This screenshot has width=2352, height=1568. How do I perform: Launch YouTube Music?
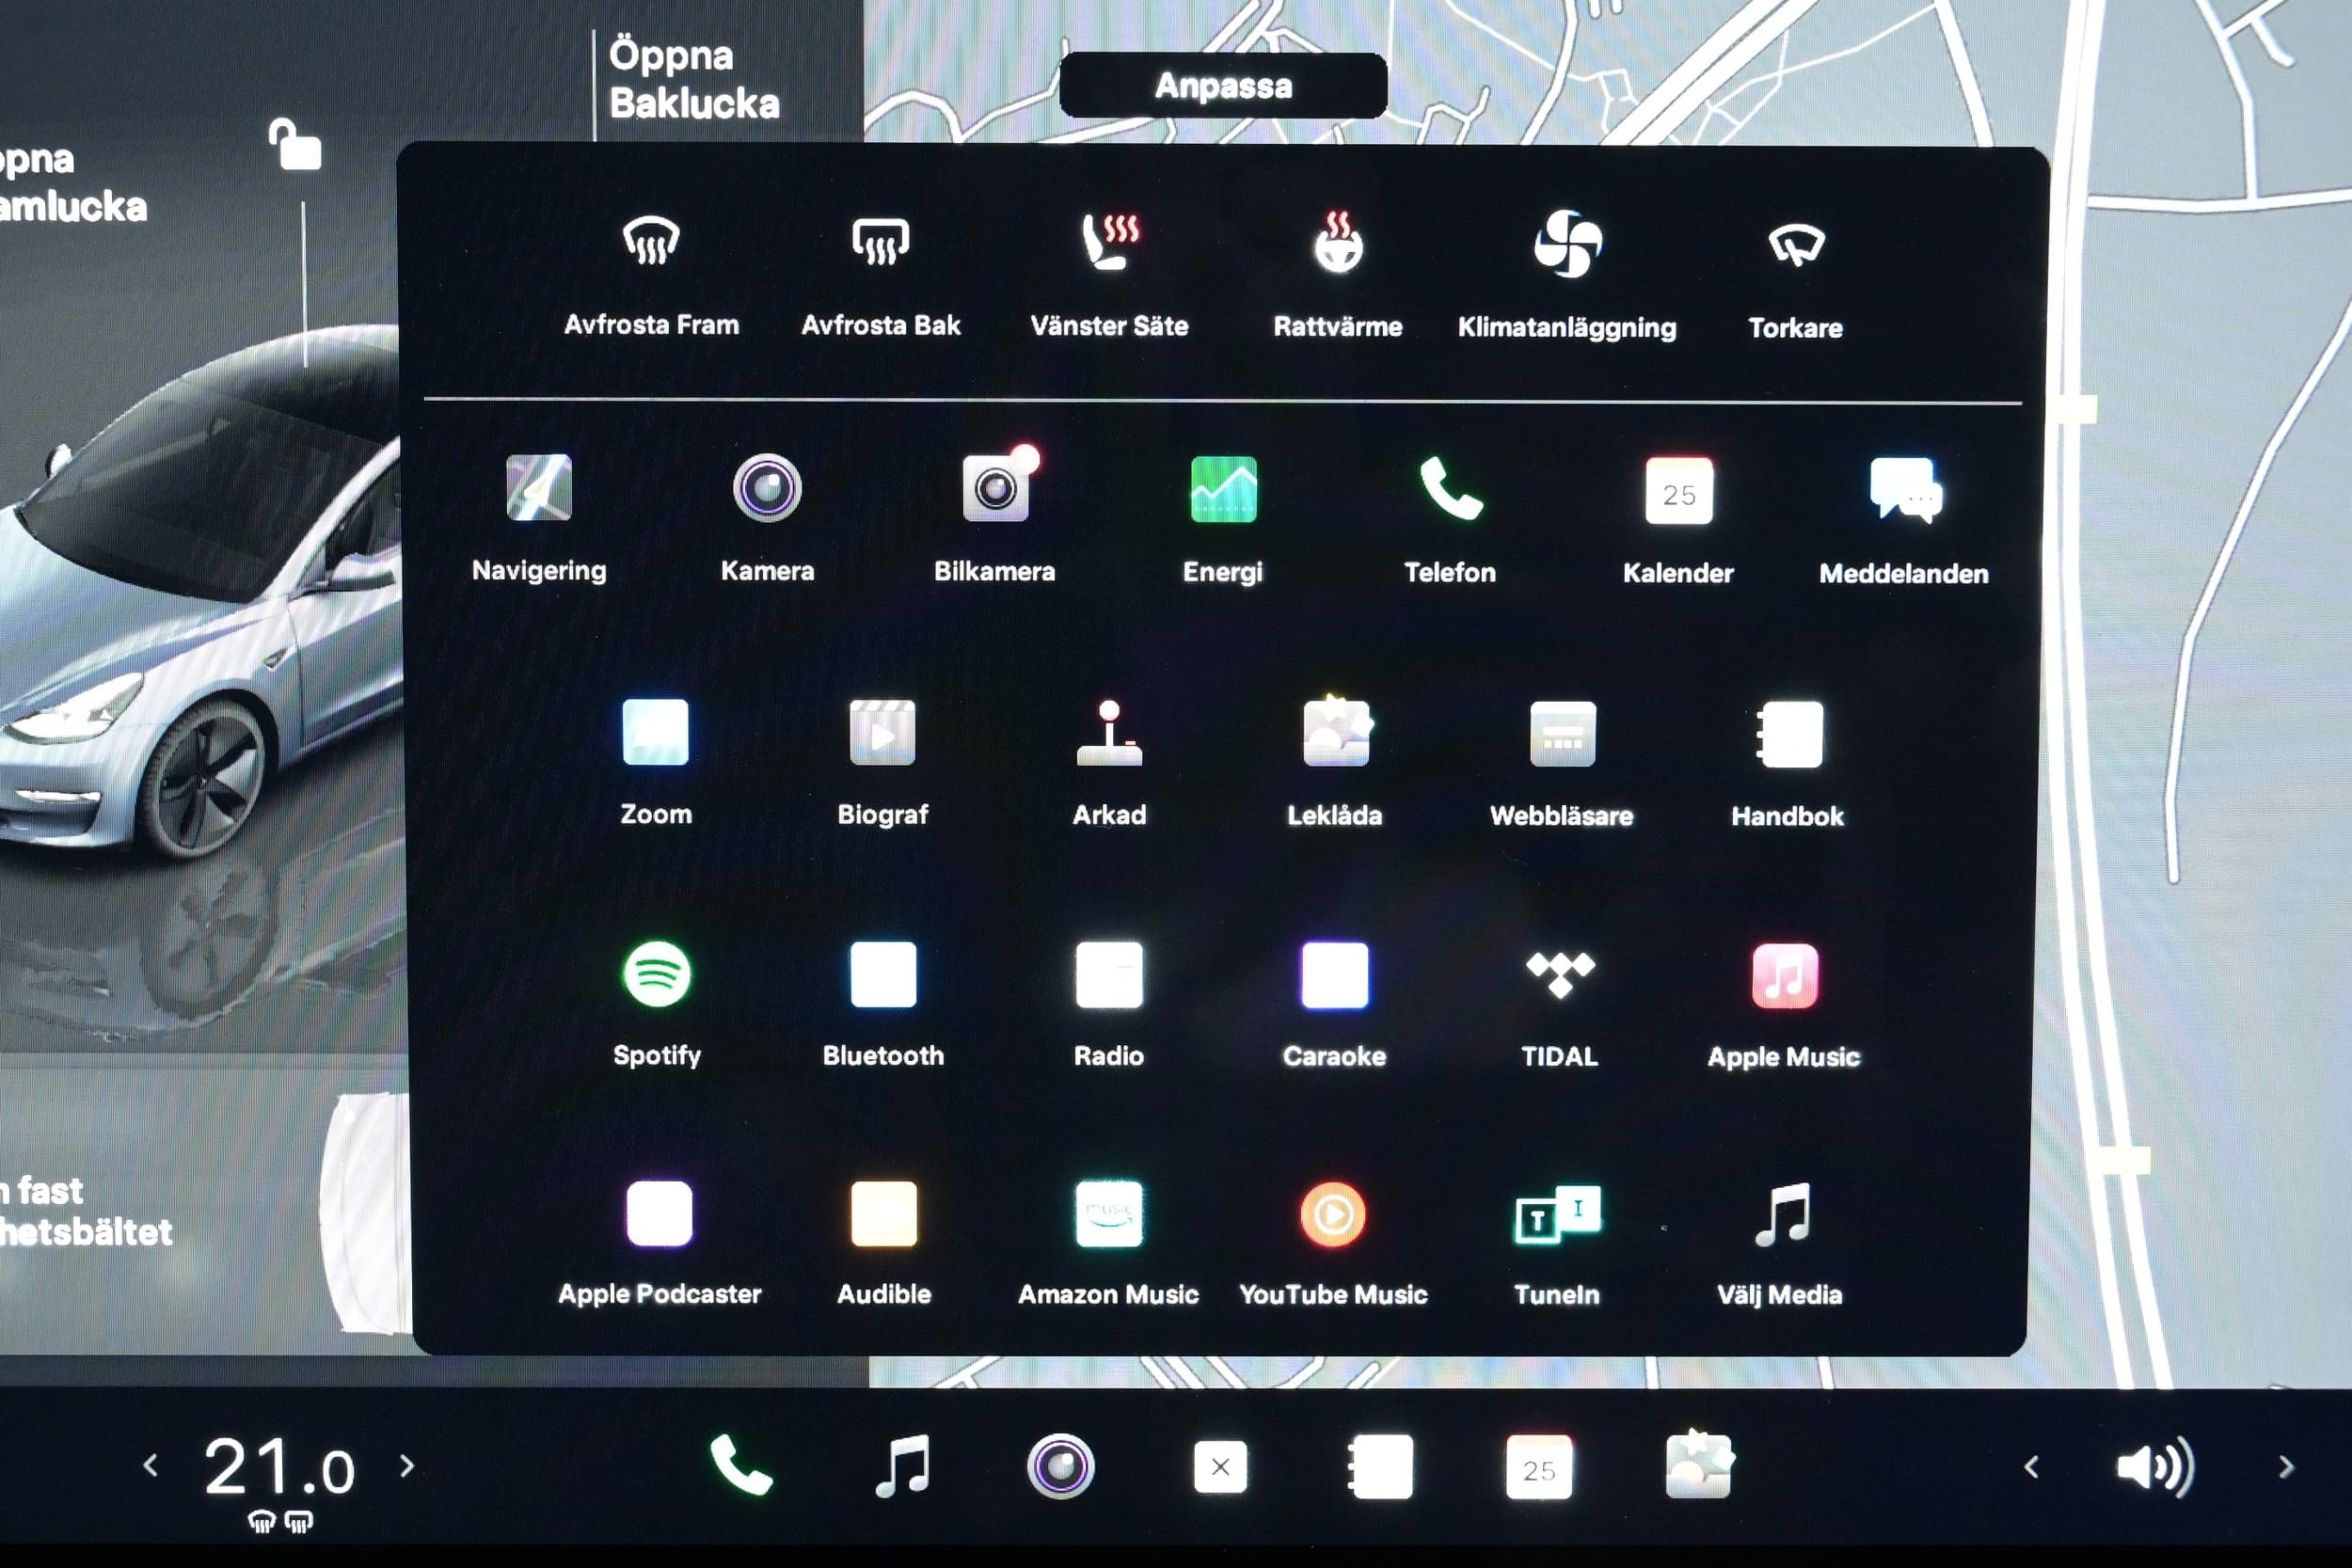(1333, 1243)
